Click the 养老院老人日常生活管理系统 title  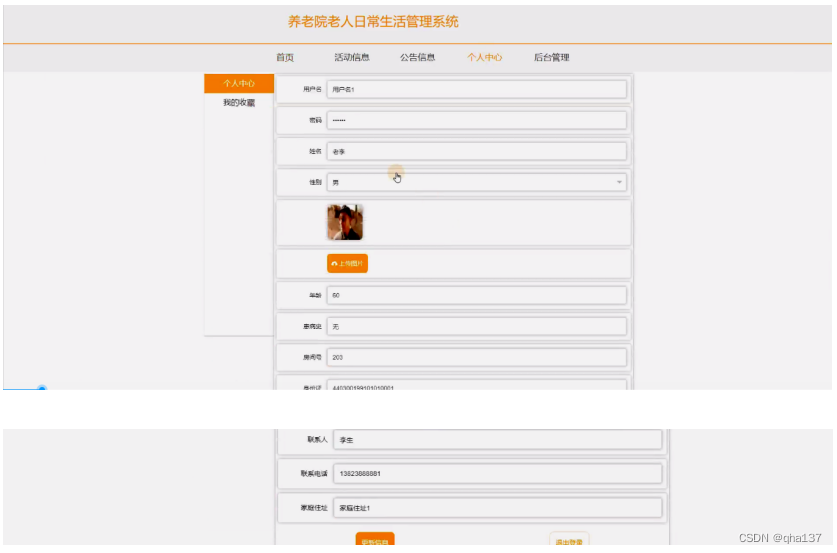[373, 22]
